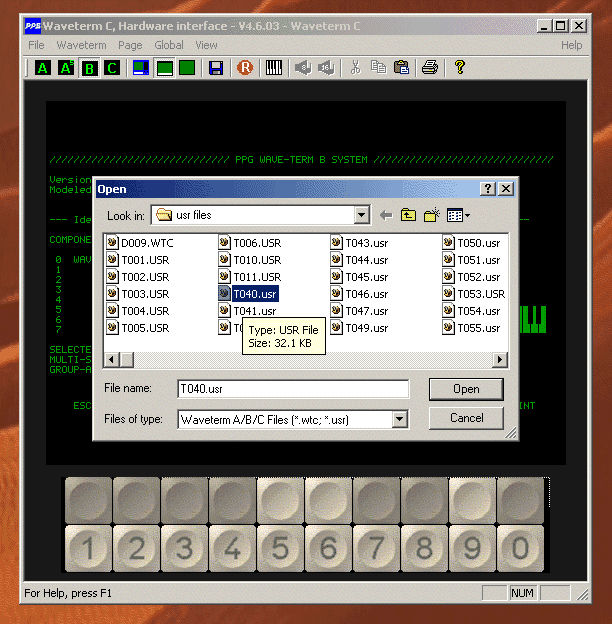Click the Open button

click(x=466, y=389)
